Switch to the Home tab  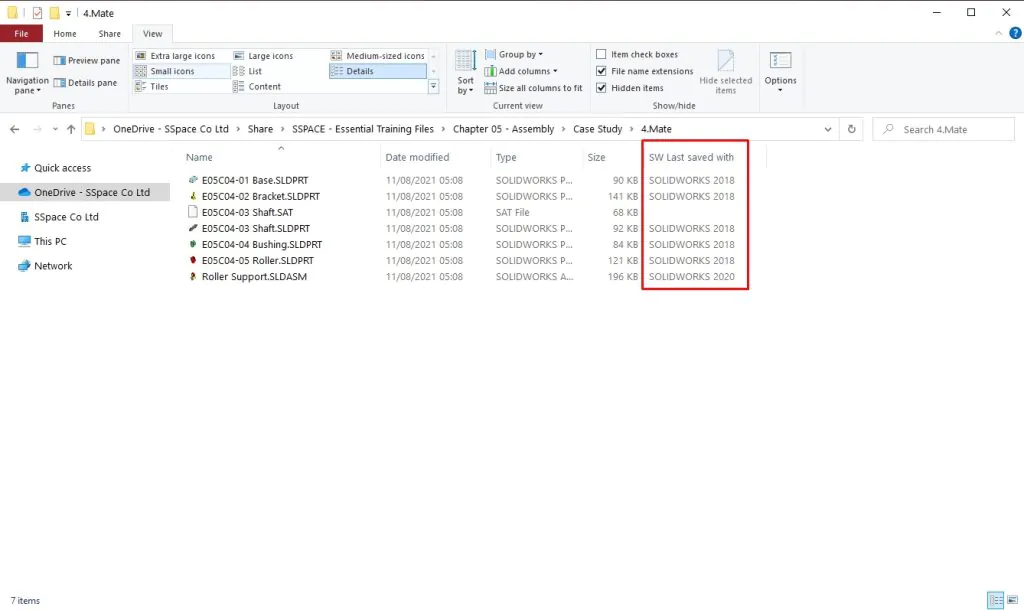click(65, 33)
